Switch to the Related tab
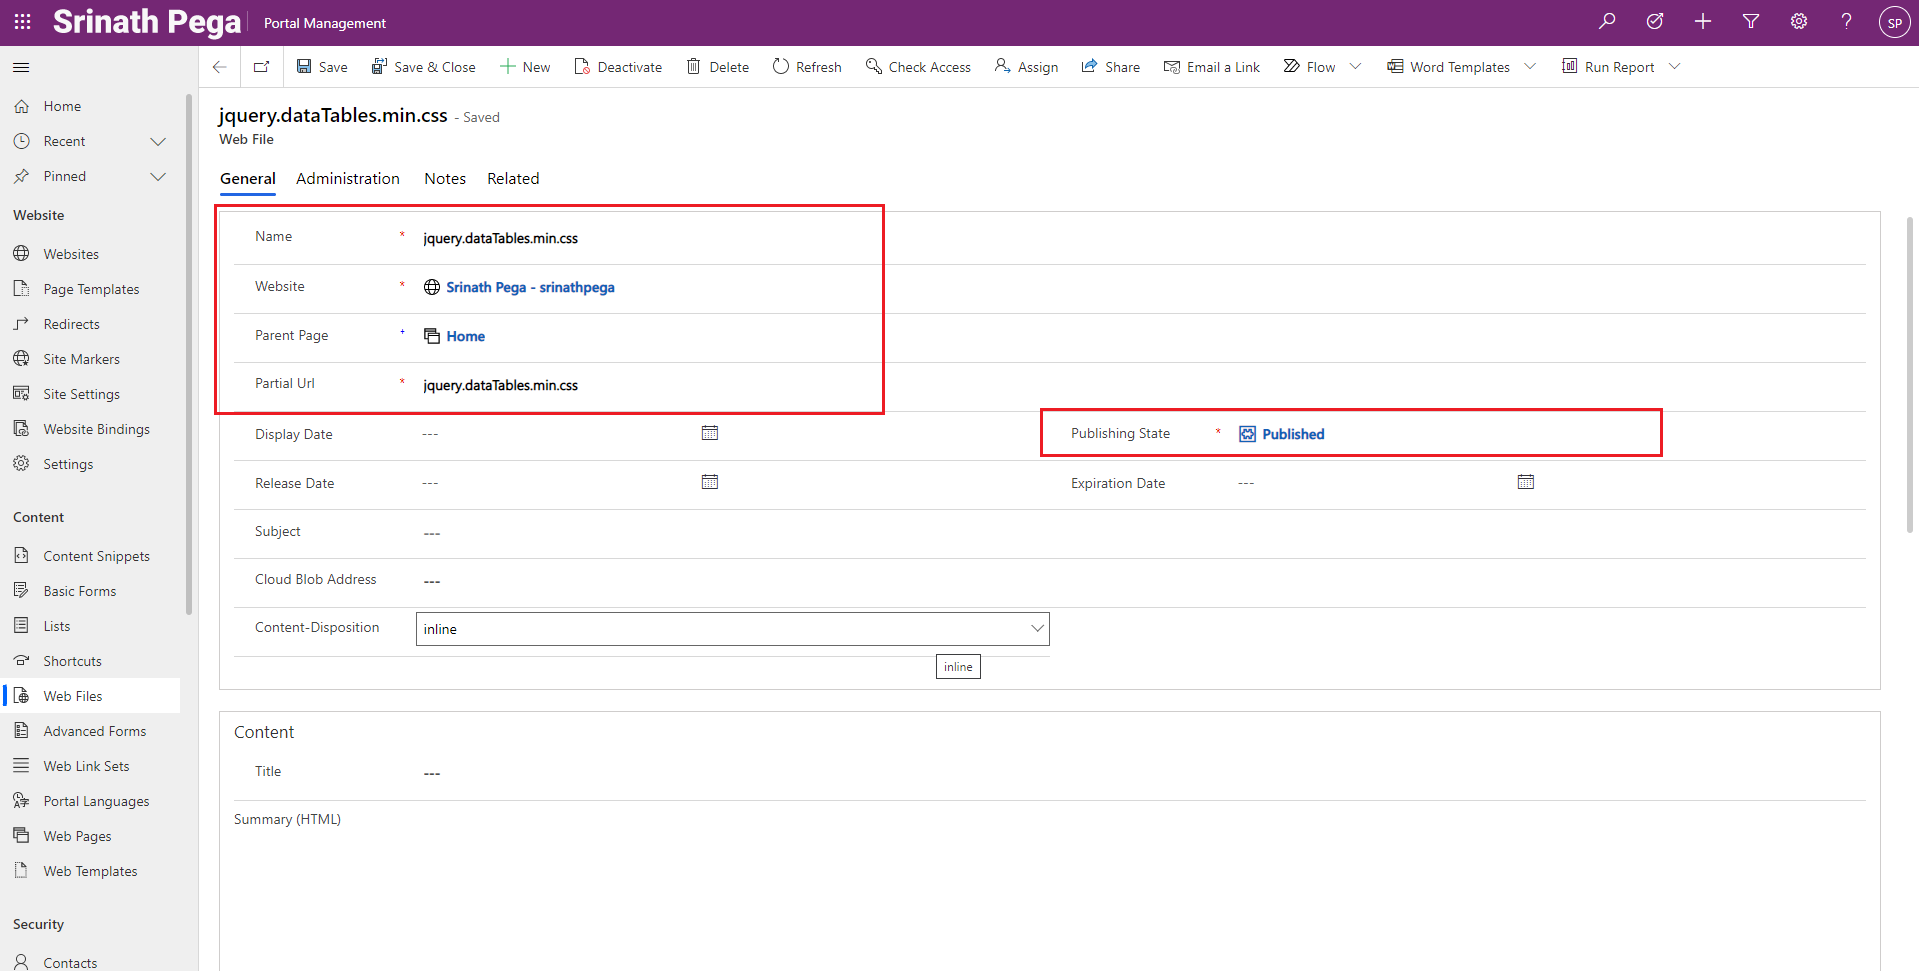1919x971 pixels. coord(513,179)
